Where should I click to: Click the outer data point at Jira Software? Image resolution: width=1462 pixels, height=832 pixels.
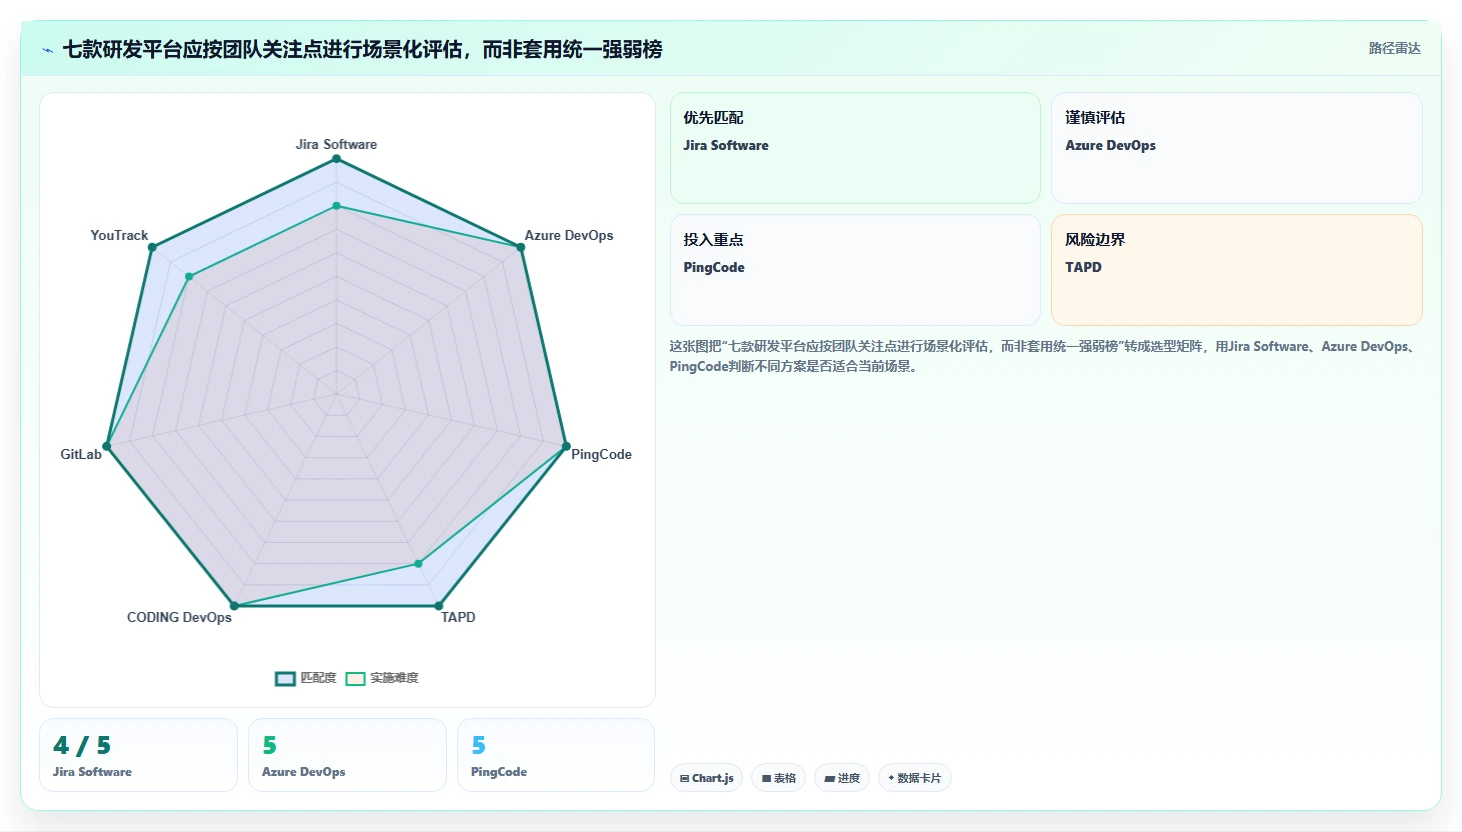(337, 158)
